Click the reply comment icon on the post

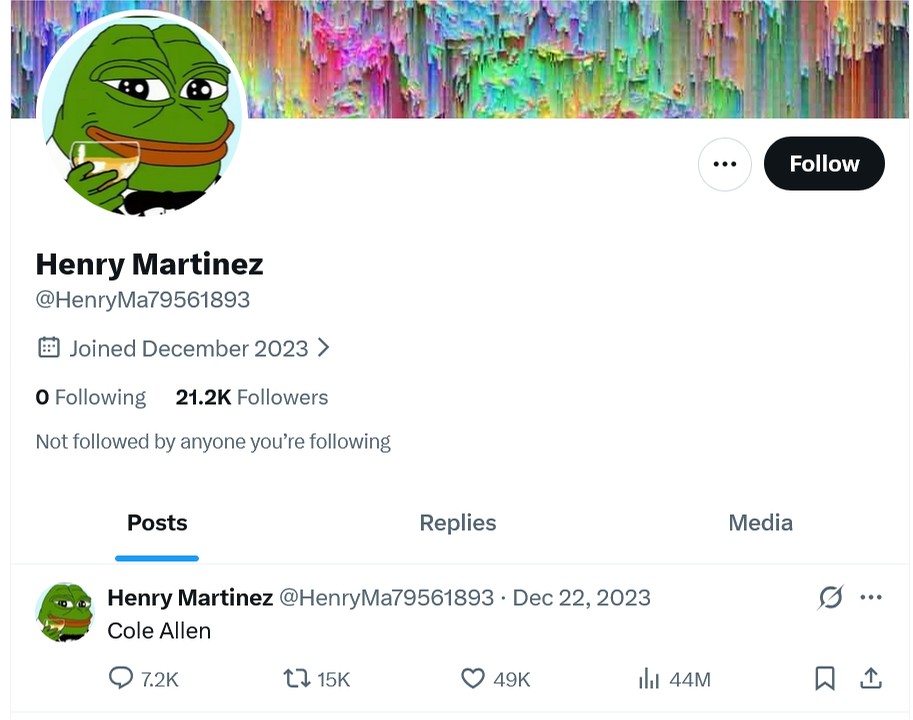[x=121, y=679]
